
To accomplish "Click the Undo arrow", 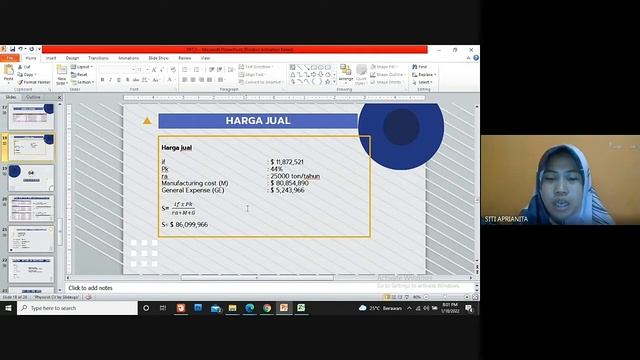I will point(20,49).
